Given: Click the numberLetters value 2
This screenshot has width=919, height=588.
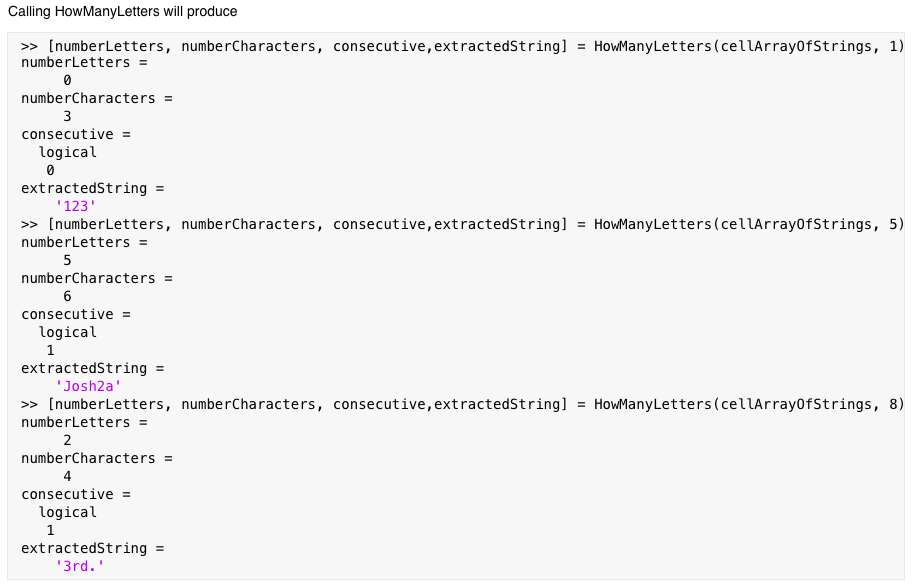Looking at the screenshot, I should (x=67, y=441).
